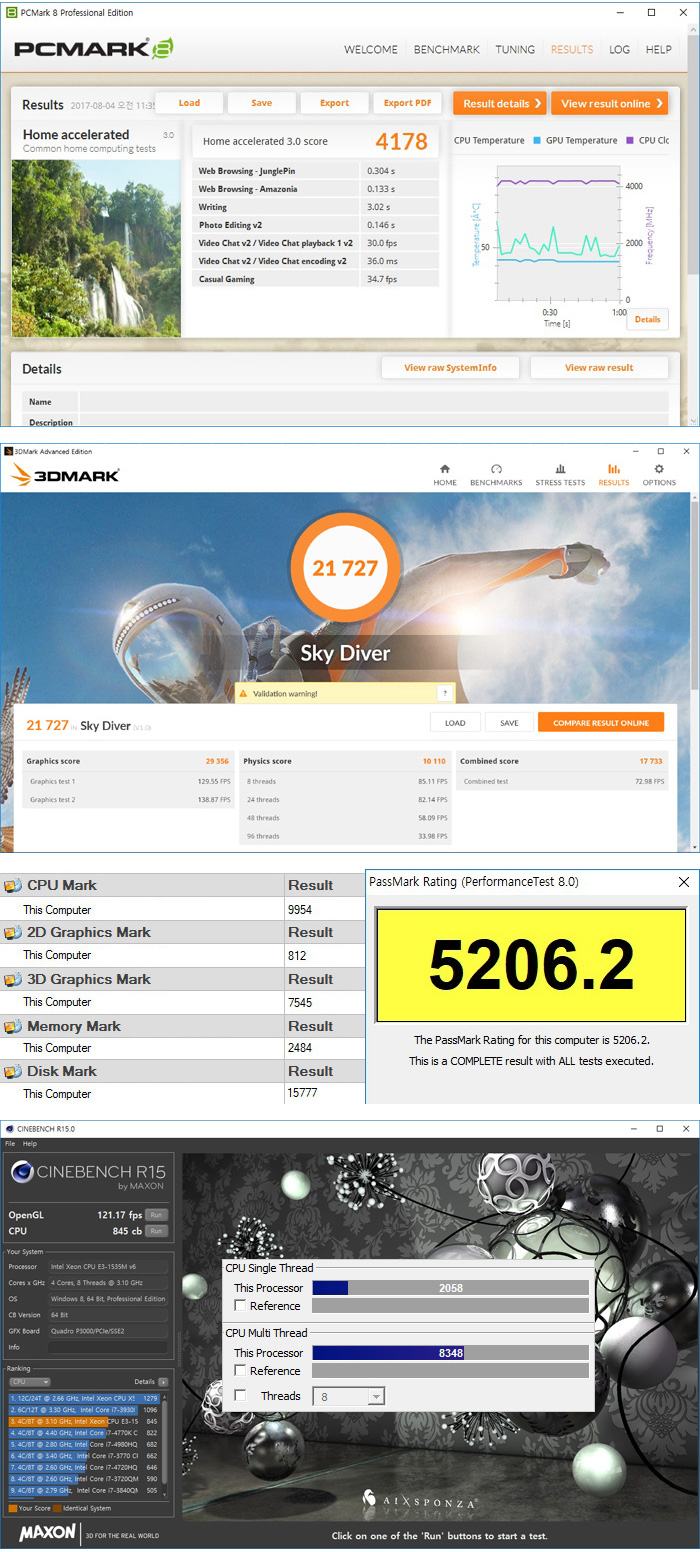The image size is (700, 1552).
Task: Expand Result details arrow button in PCMark
Action: pyautogui.click(x=499, y=103)
